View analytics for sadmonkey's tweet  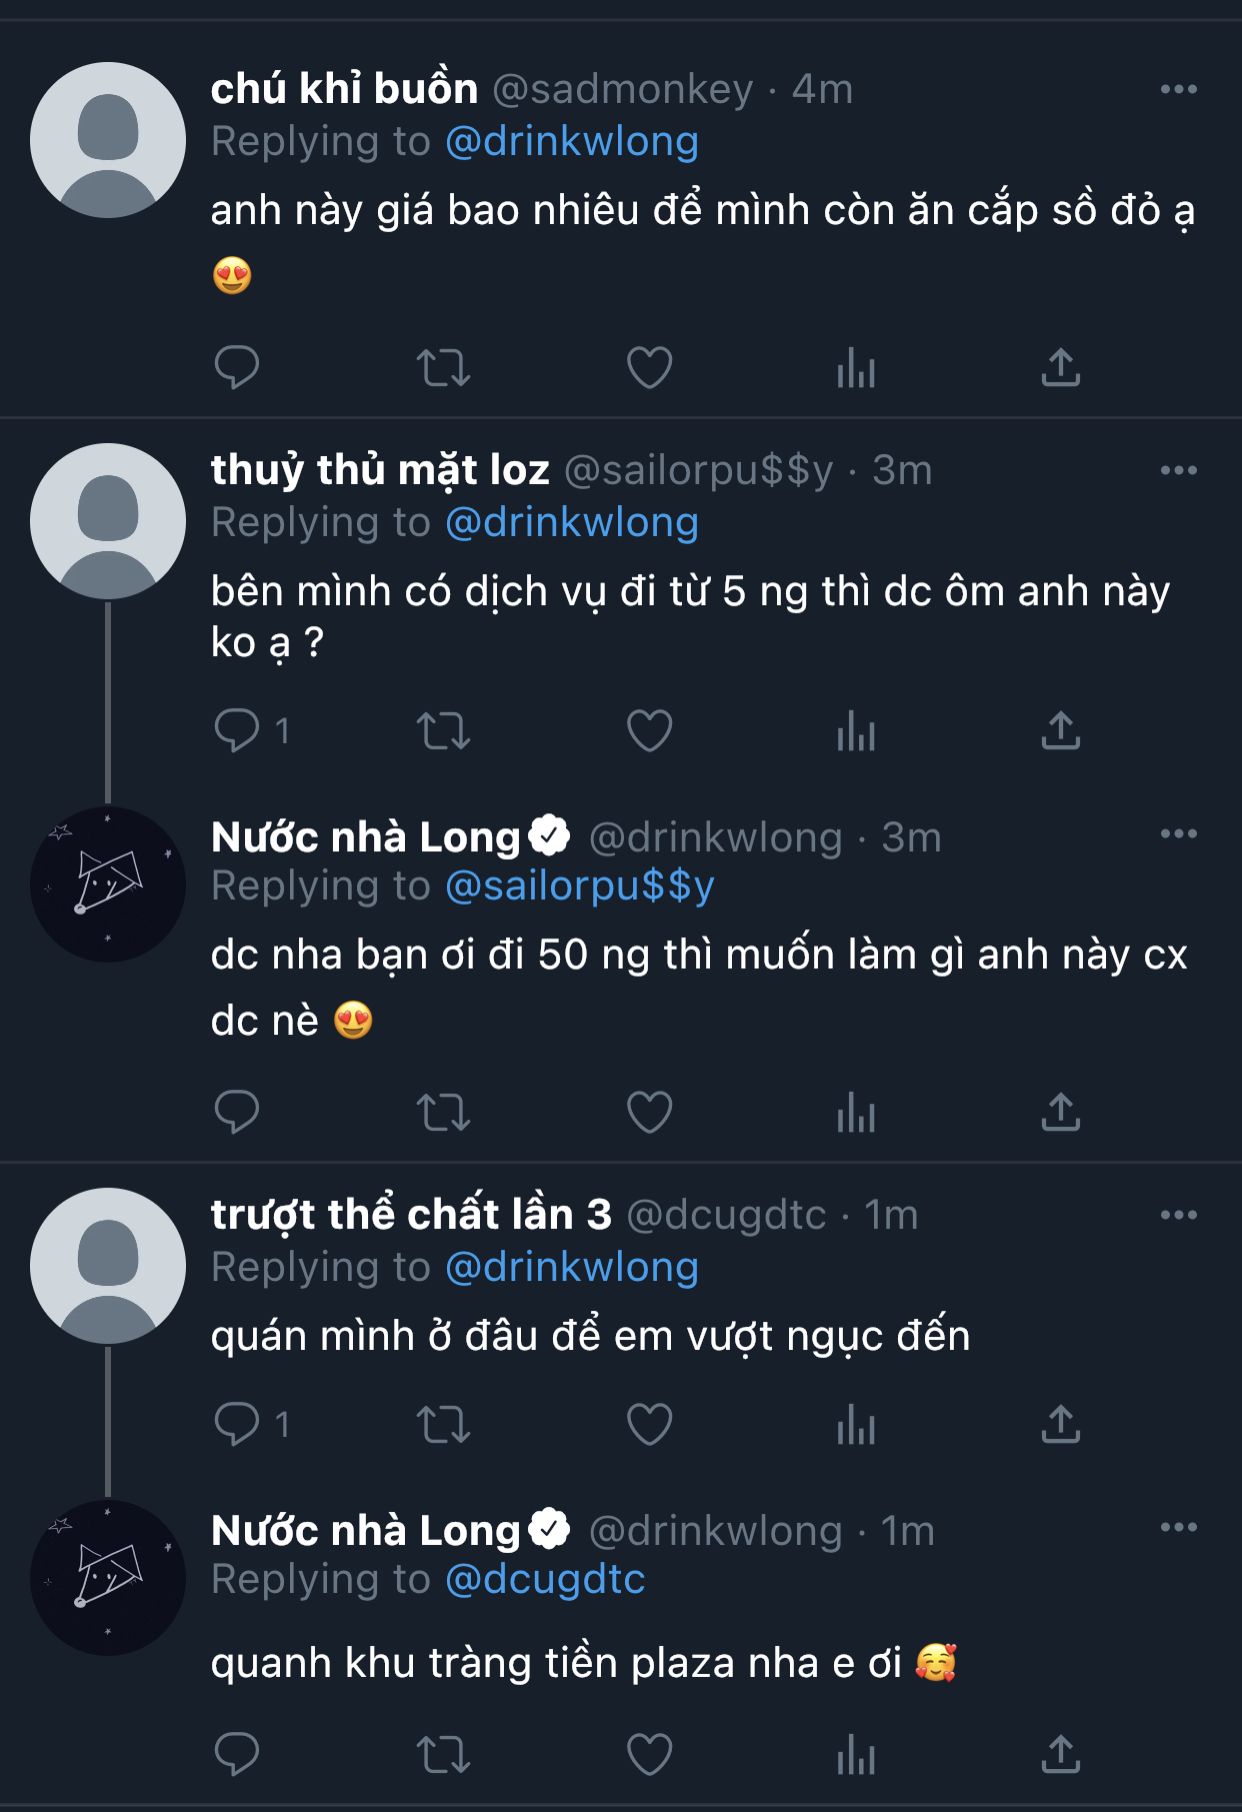(x=856, y=367)
